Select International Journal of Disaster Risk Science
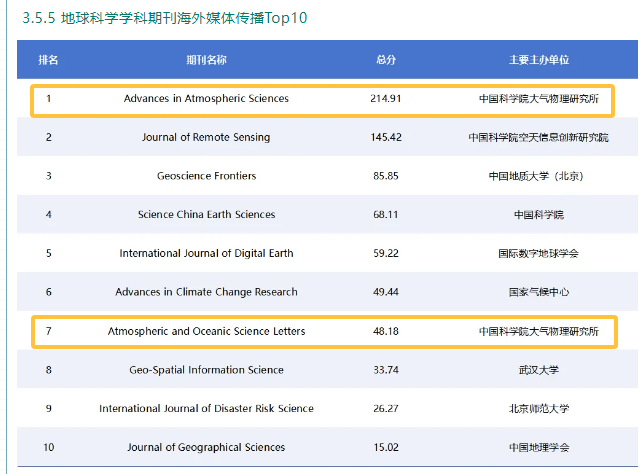The width and height of the screenshot is (642, 474). [206, 408]
